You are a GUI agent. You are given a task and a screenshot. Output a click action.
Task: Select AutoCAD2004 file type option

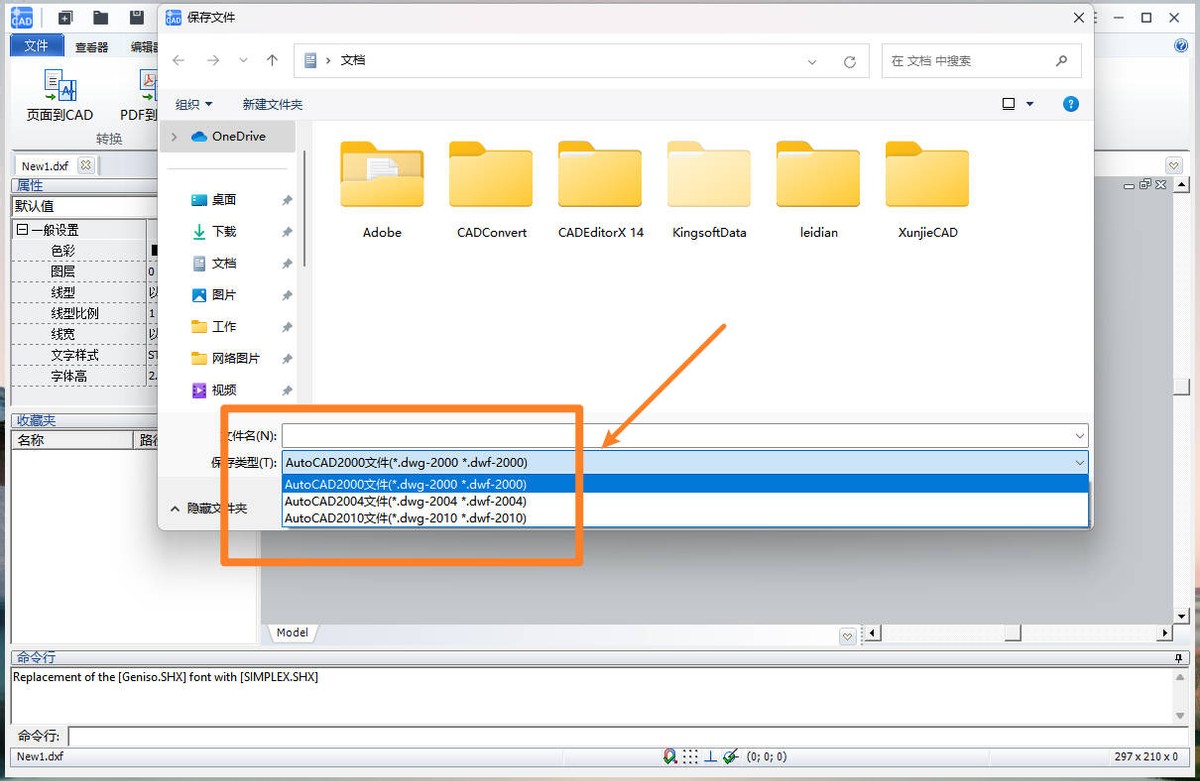(405, 501)
